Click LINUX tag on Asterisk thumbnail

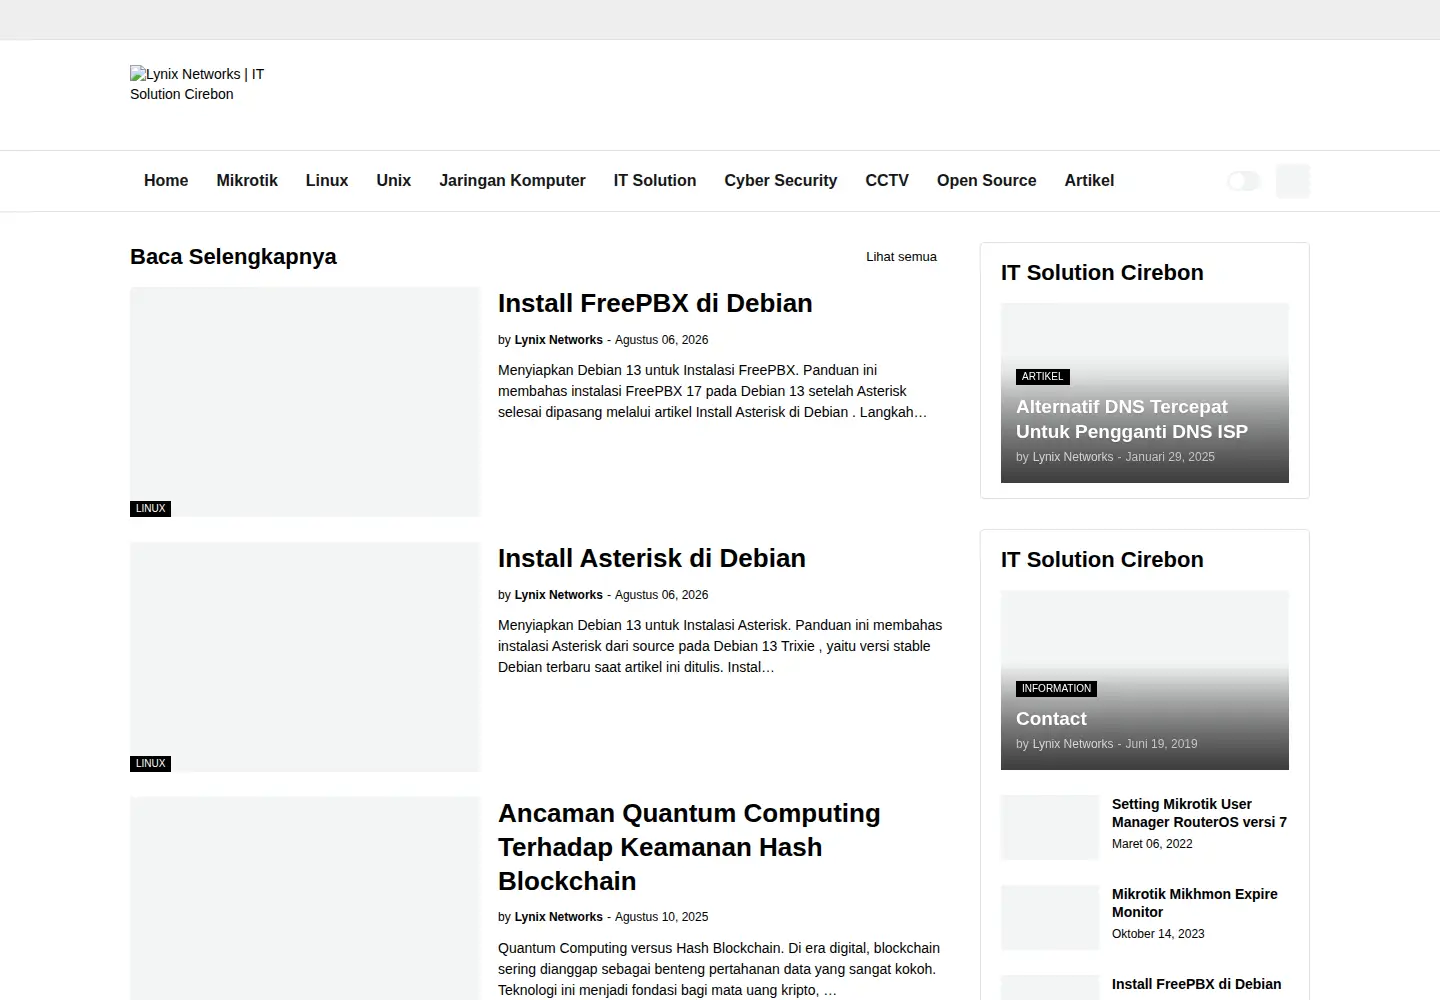150,764
